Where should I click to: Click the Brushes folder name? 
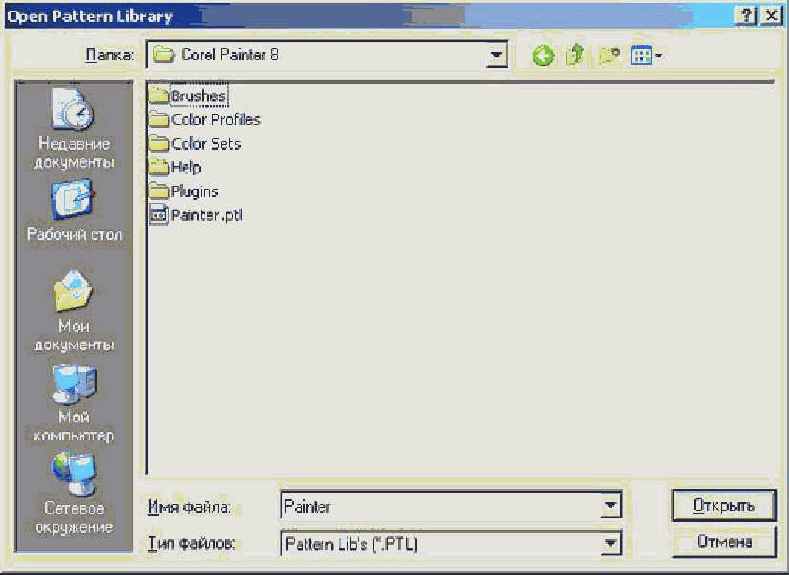[198, 96]
